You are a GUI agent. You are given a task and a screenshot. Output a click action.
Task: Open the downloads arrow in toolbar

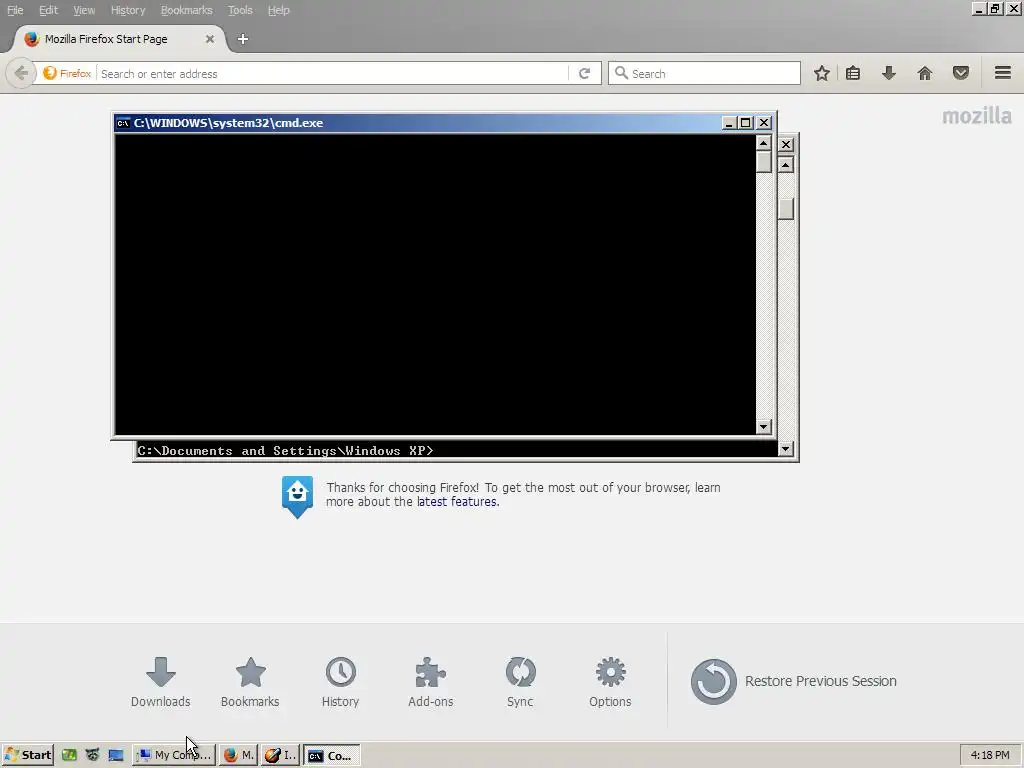(x=889, y=73)
